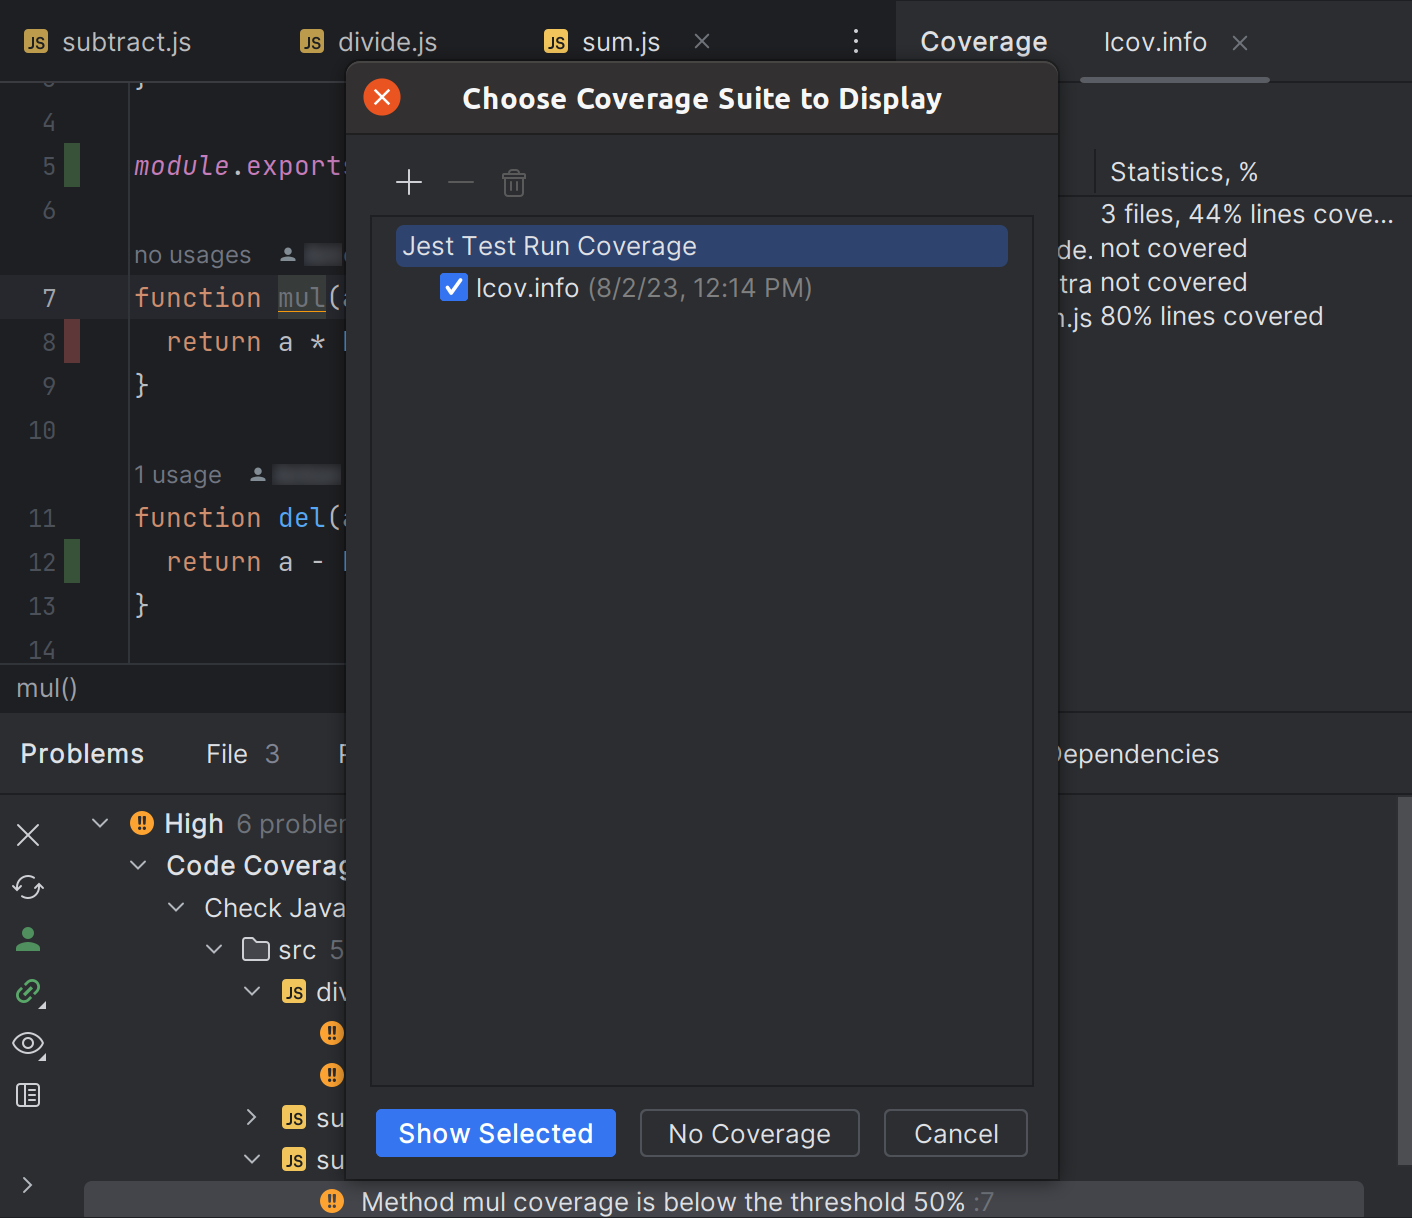The image size is (1412, 1218).
Task: Click the No Coverage button
Action: click(749, 1133)
